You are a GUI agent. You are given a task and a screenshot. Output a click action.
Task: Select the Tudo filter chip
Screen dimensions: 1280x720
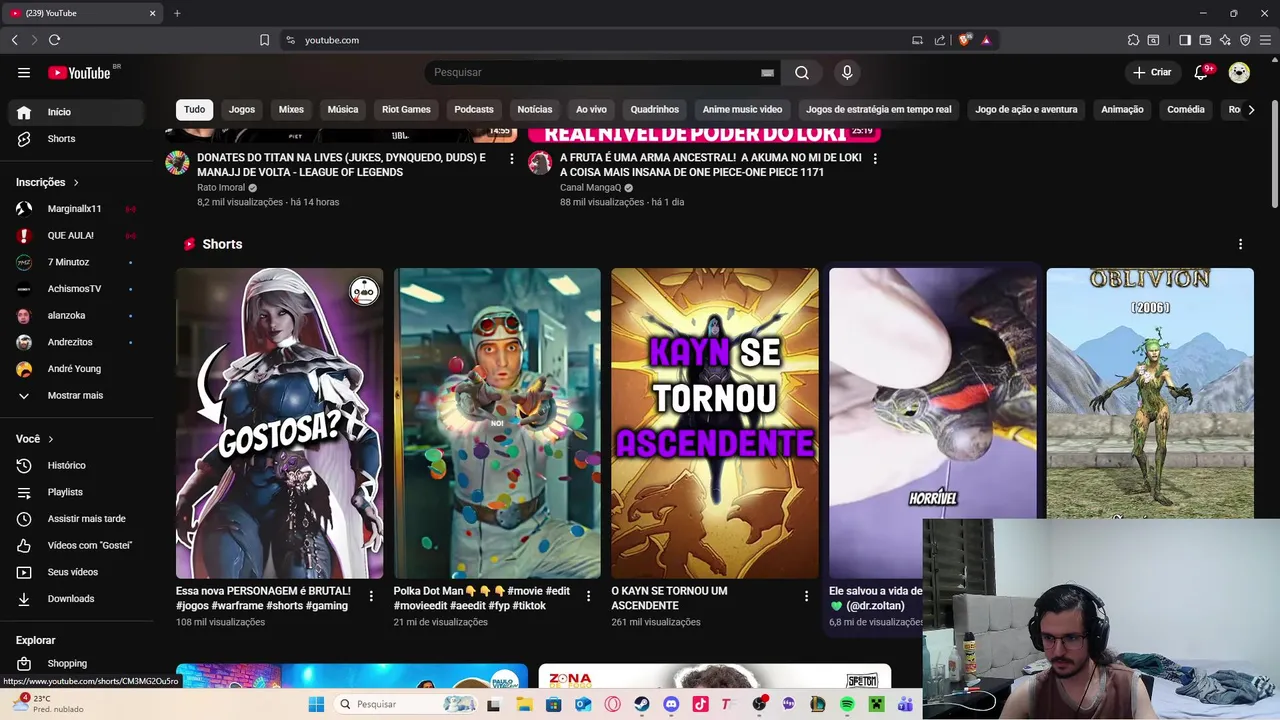pos(194,110)
